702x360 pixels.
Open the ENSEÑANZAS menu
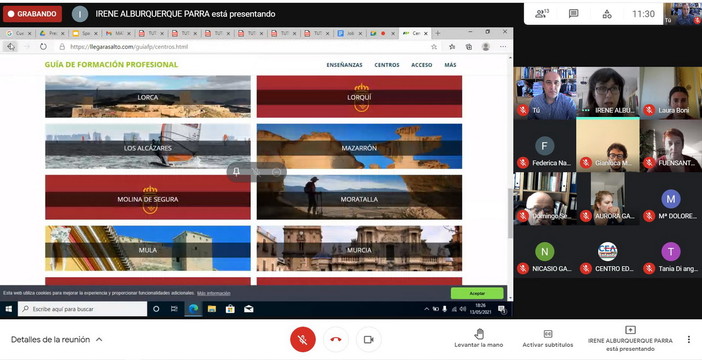(344, 65)
